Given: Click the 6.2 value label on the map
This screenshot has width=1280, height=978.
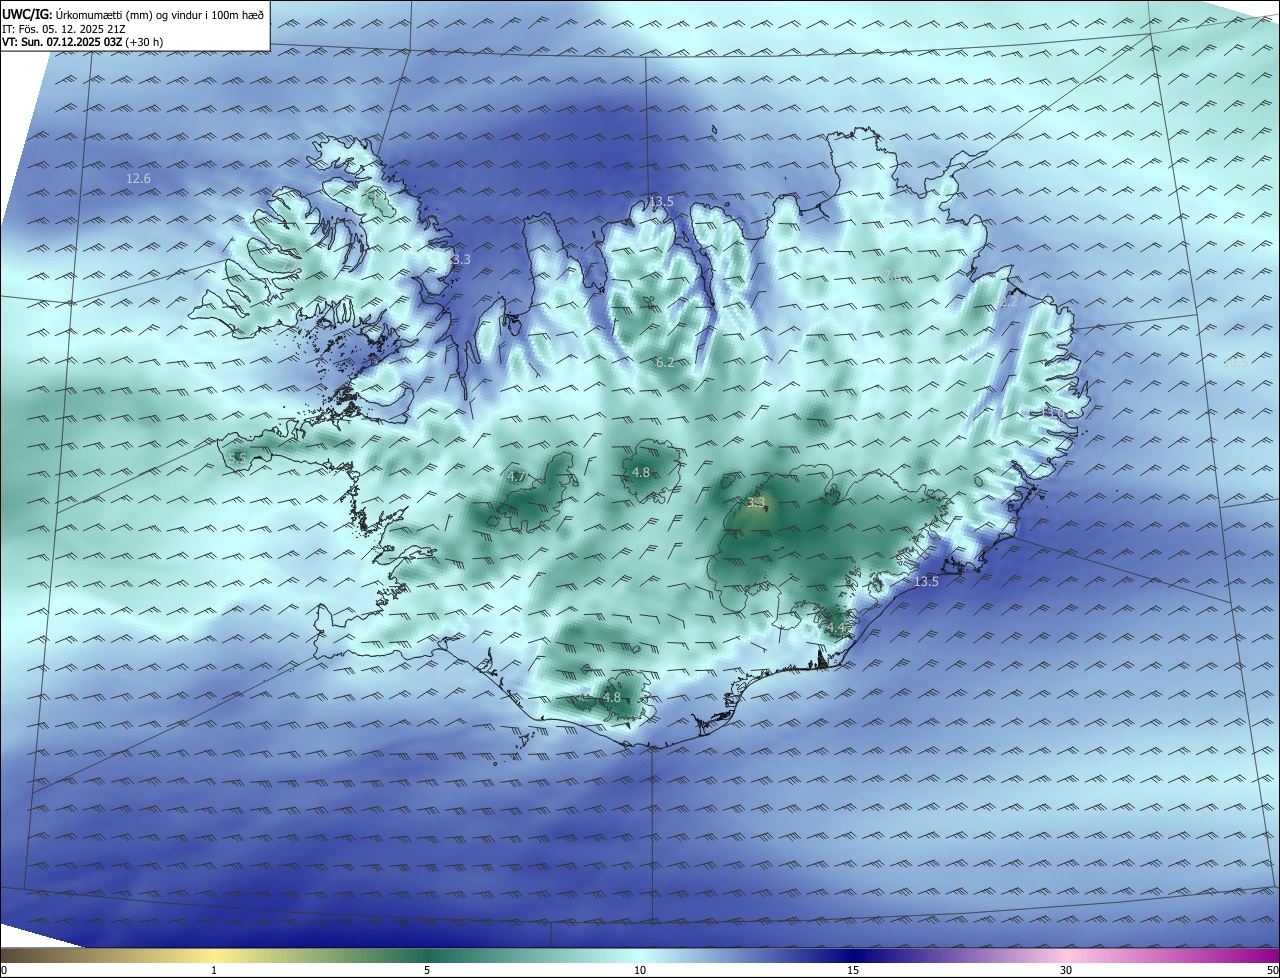Looking at the screenshot, I should pyautogui.click(x=665, y=363).
